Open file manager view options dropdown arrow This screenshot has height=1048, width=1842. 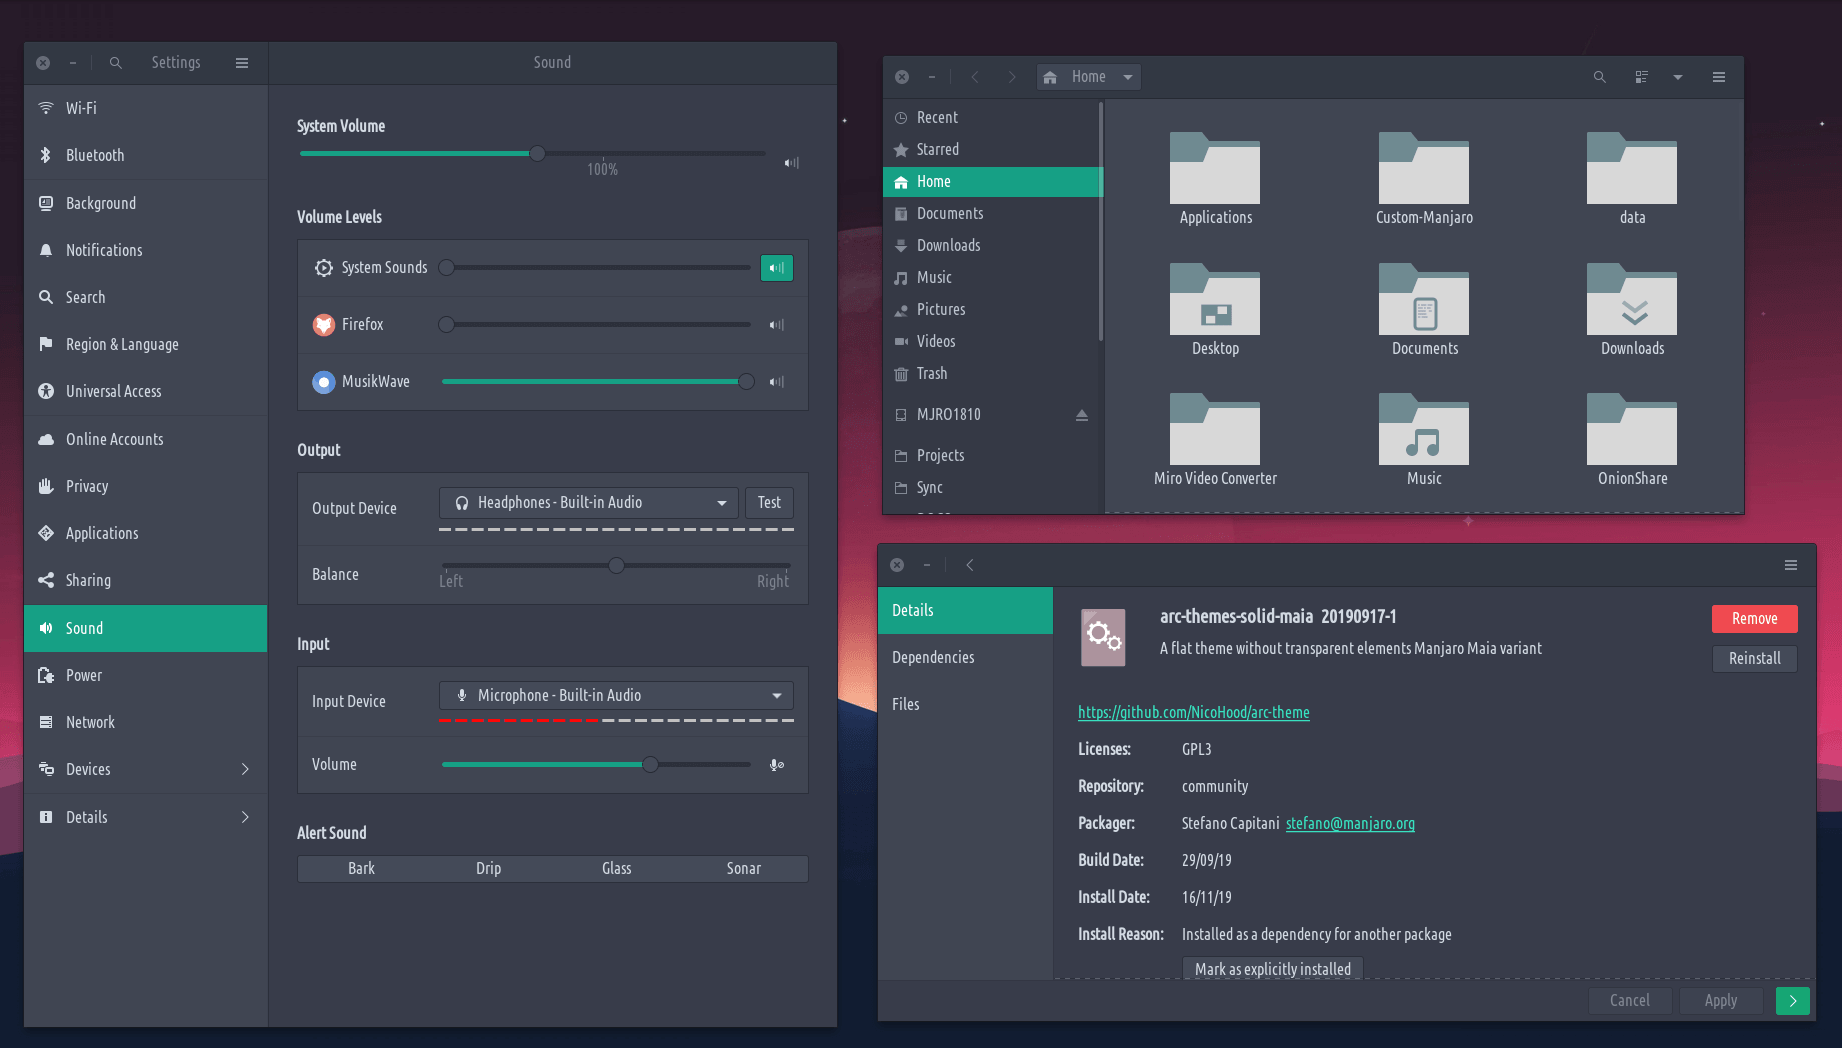tap(1678, 77)
